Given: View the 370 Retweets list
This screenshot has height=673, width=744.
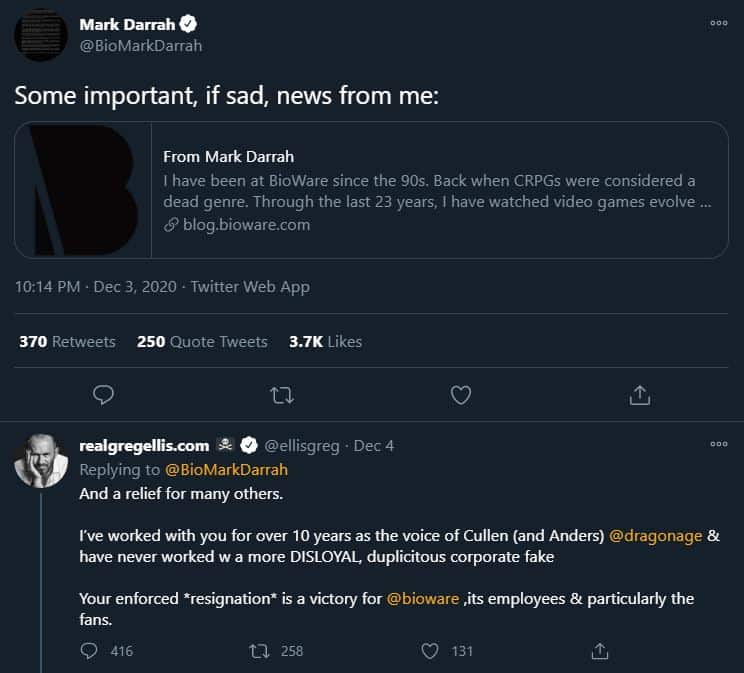Looking at the screenshot, I should pos(67,341).
